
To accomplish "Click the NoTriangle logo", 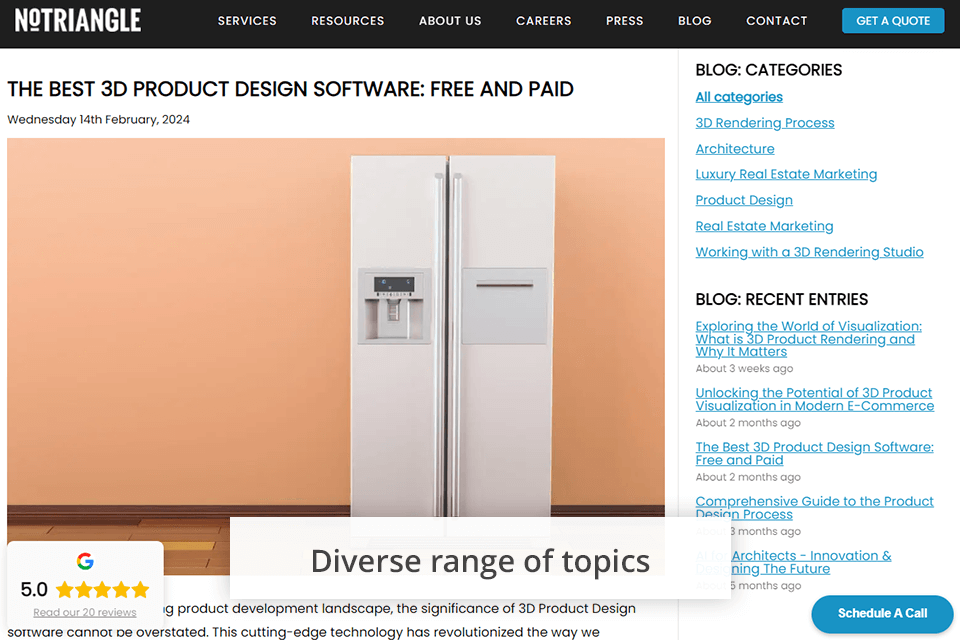I will click(x=78, y=20).
